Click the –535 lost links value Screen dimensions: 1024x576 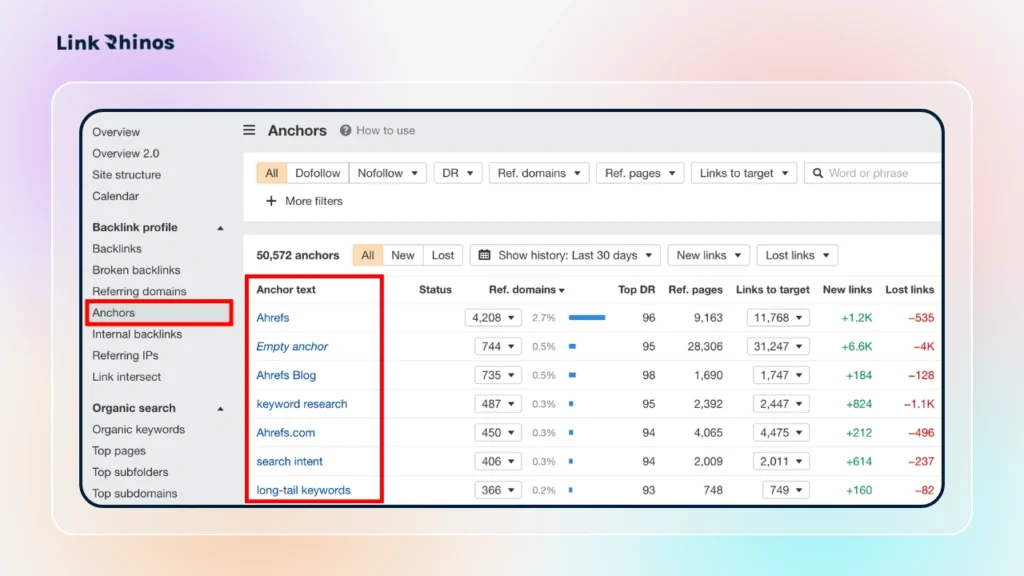921,318
